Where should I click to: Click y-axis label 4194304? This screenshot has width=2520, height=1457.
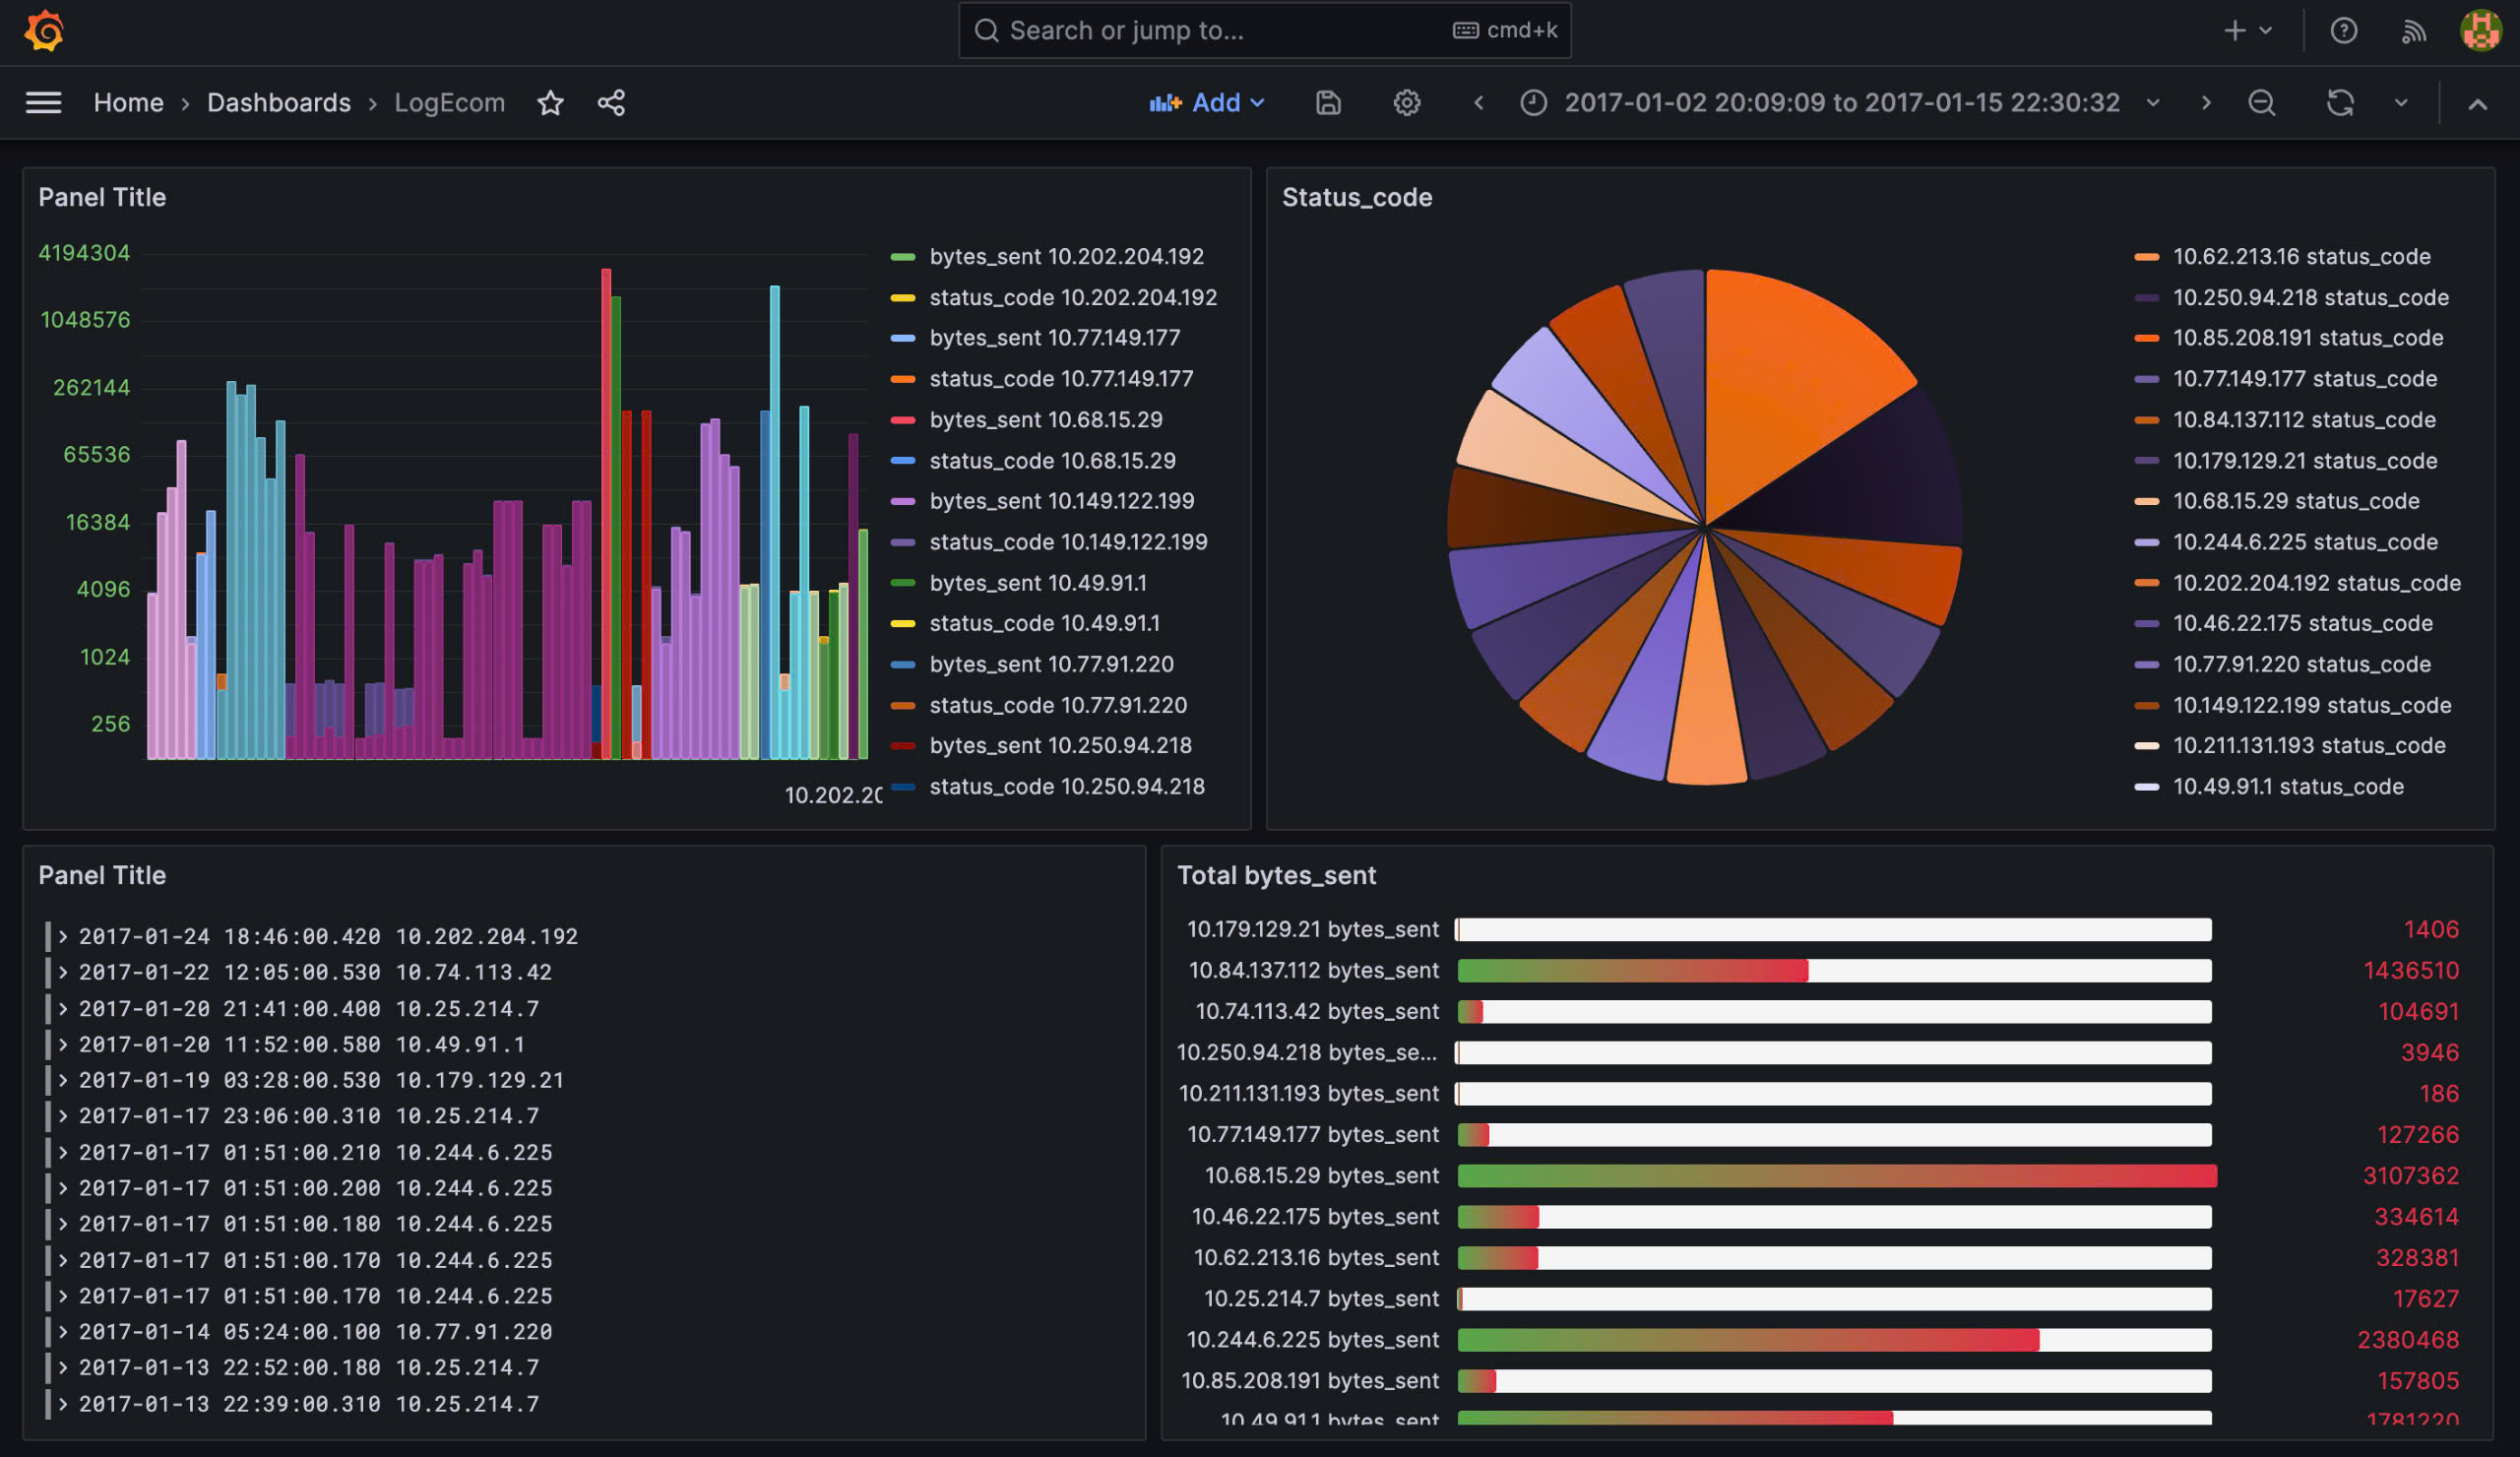point(84,252)
